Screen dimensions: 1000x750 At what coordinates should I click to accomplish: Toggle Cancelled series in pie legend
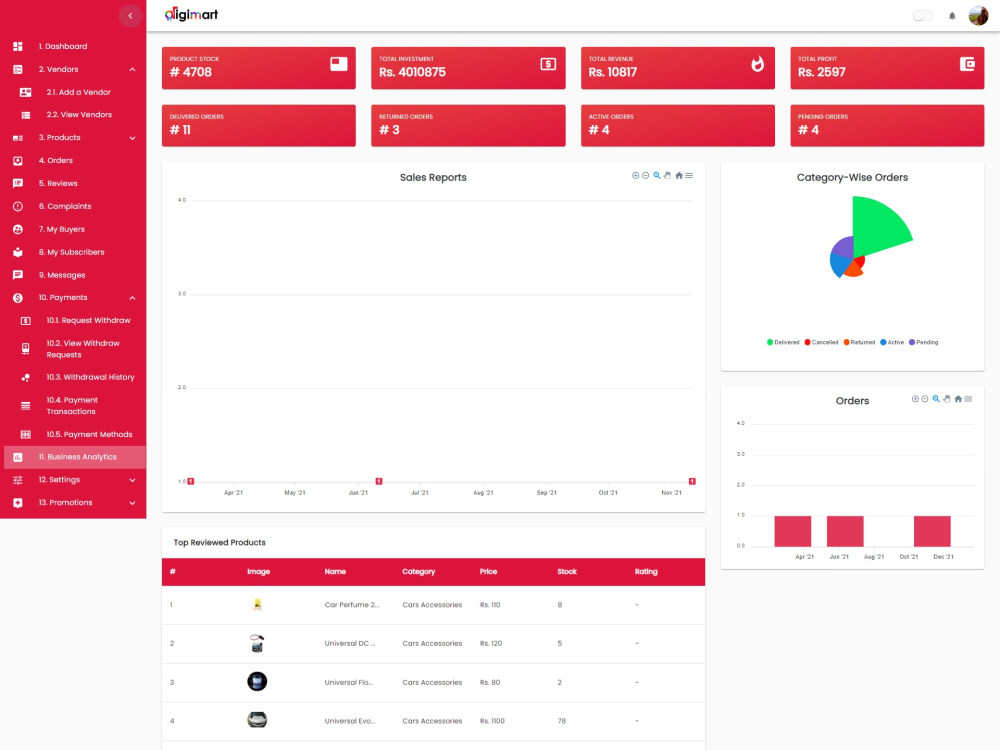pyautogui.click(x=821, y=342)
